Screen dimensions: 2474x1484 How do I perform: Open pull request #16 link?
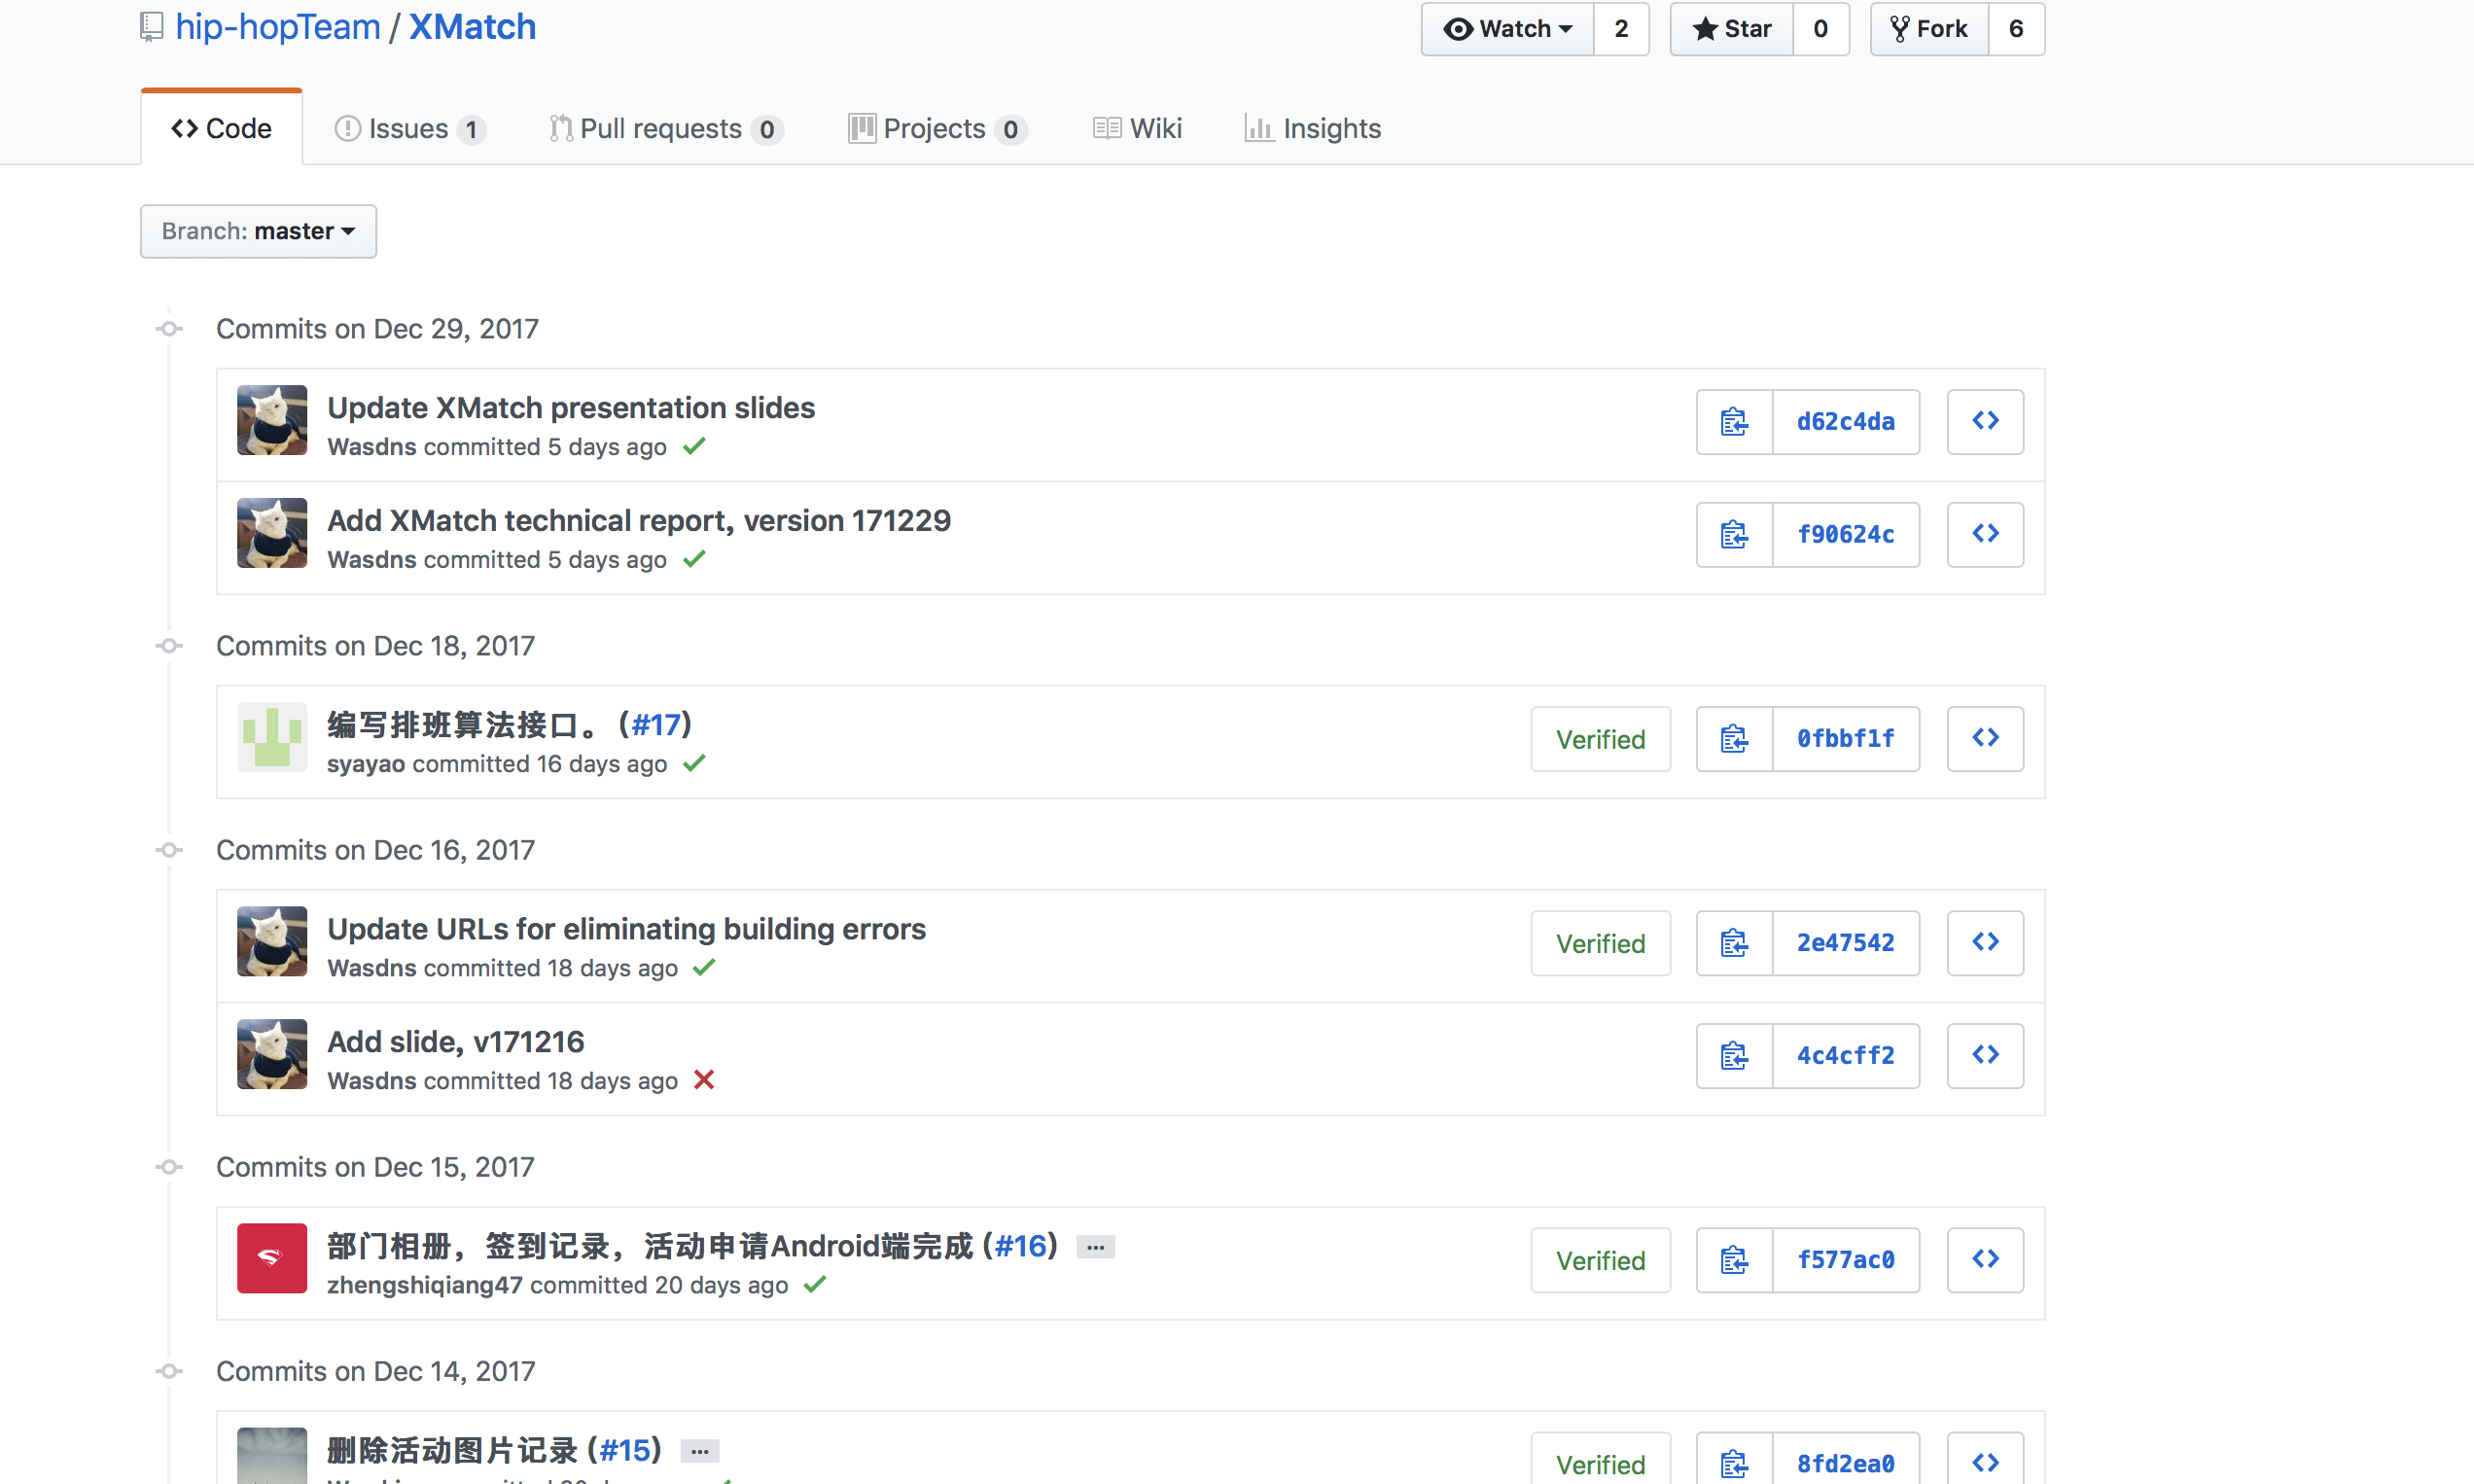(x=1021, y=1246)
